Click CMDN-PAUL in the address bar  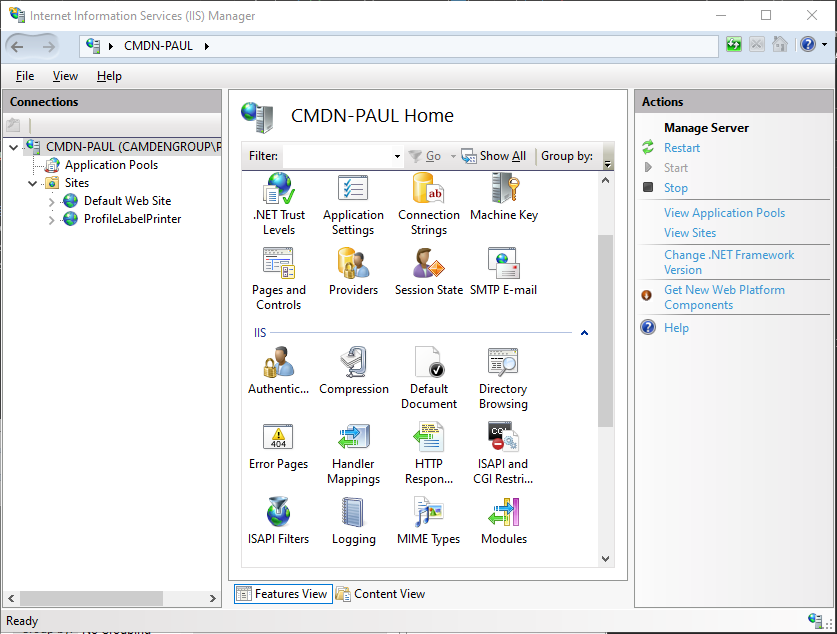click(159, 46)
